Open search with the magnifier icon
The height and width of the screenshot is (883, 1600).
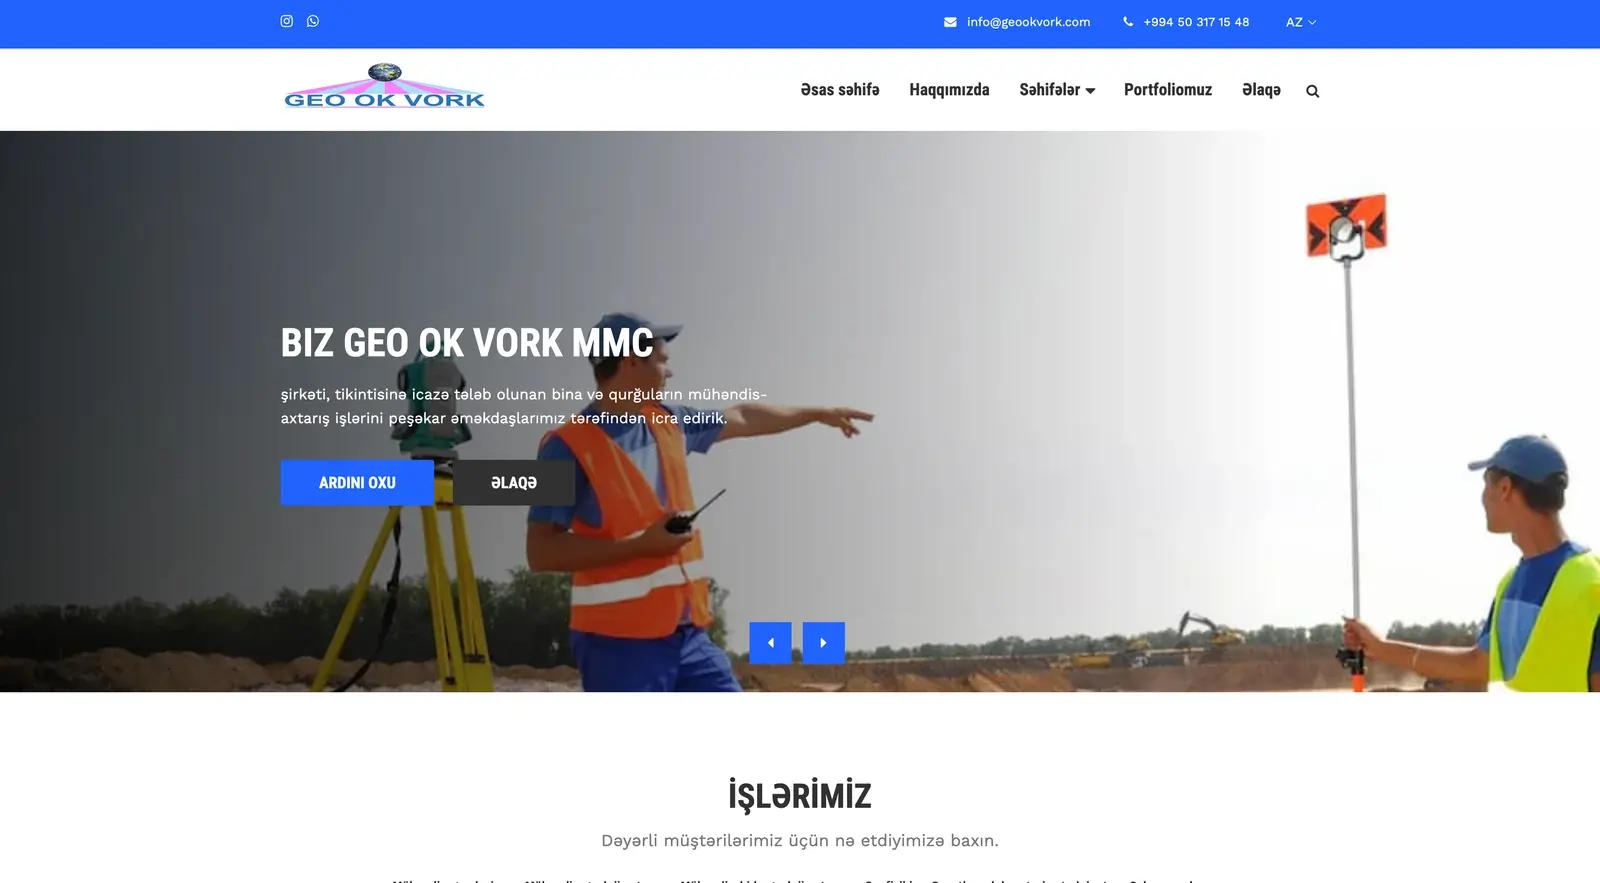click(1312, 91)
